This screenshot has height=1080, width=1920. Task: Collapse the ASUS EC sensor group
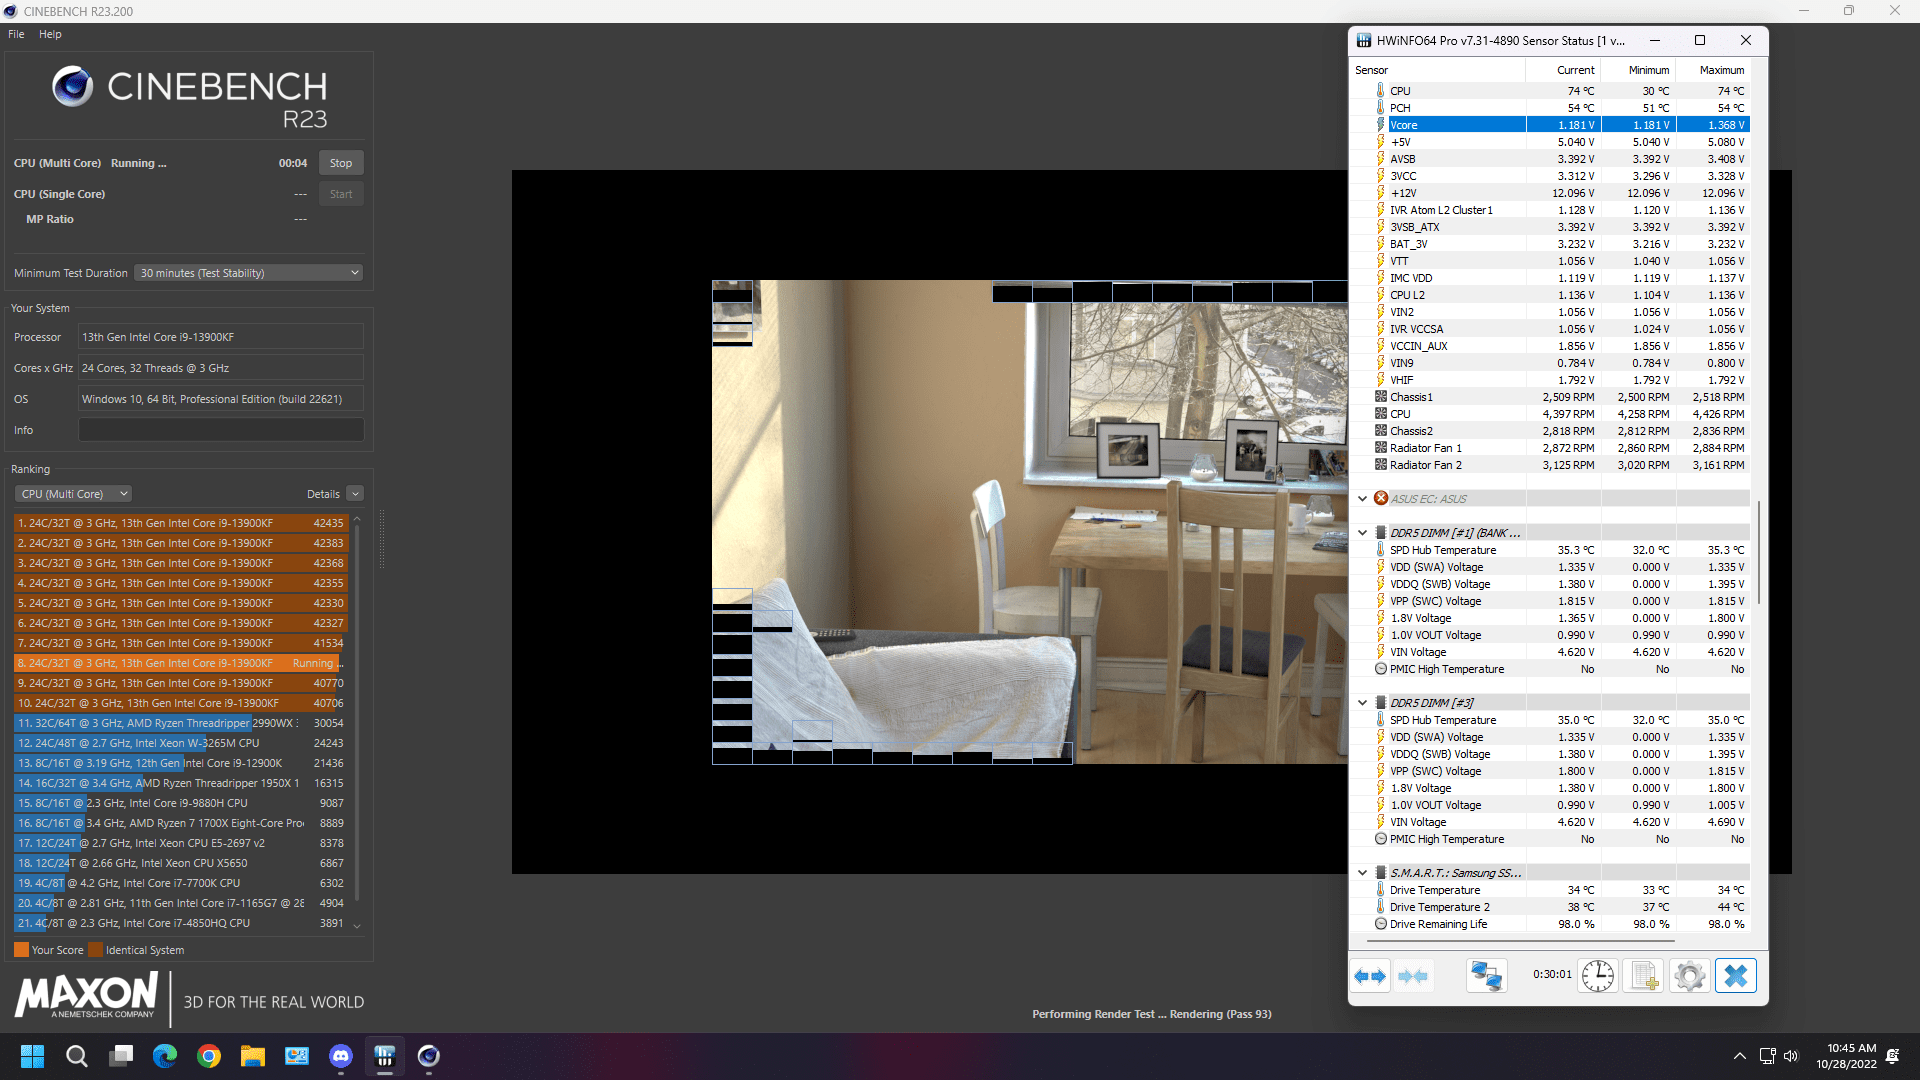click(1362, 498)
